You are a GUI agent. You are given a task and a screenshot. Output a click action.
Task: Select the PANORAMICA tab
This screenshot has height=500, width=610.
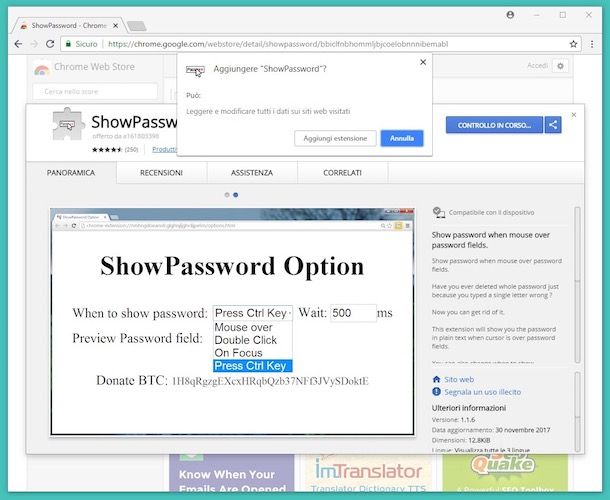coord(71,173)
